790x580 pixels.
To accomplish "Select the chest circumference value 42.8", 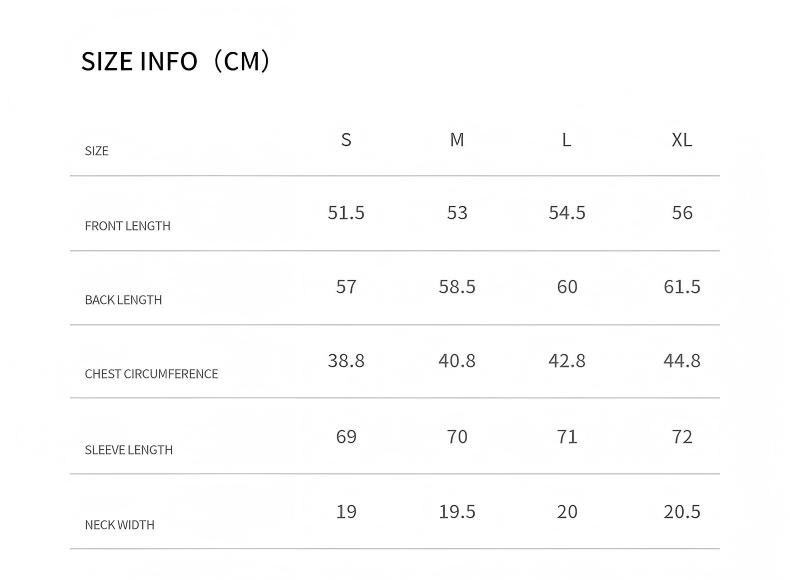I will 567,361.
